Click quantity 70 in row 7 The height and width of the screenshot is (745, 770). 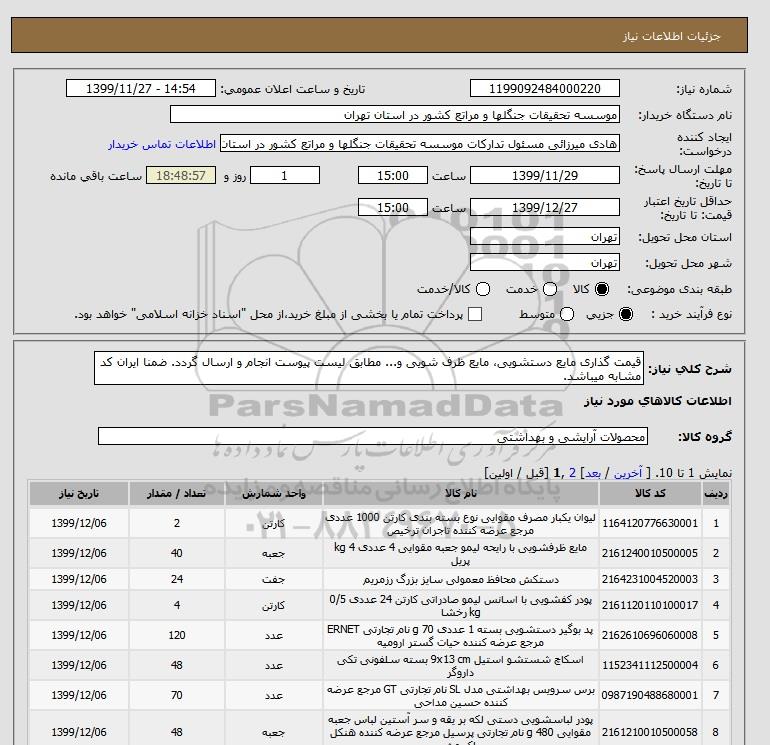[x=177, y=695]
